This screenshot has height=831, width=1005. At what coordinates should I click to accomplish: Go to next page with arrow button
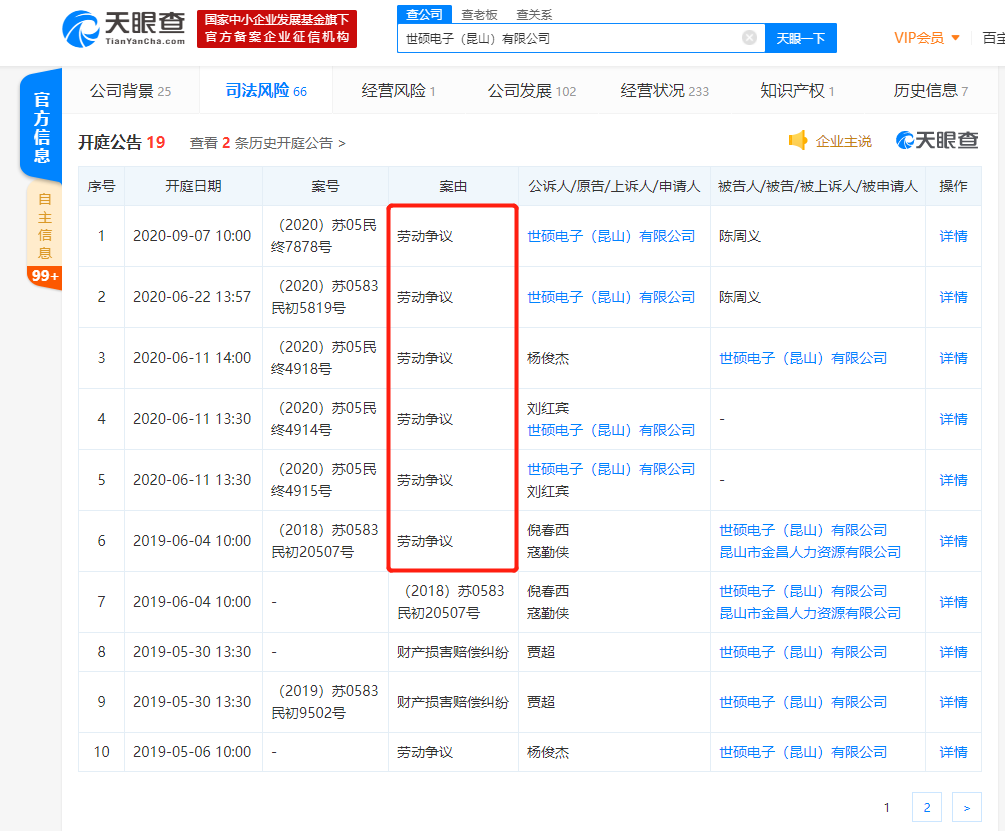(966, 807)
